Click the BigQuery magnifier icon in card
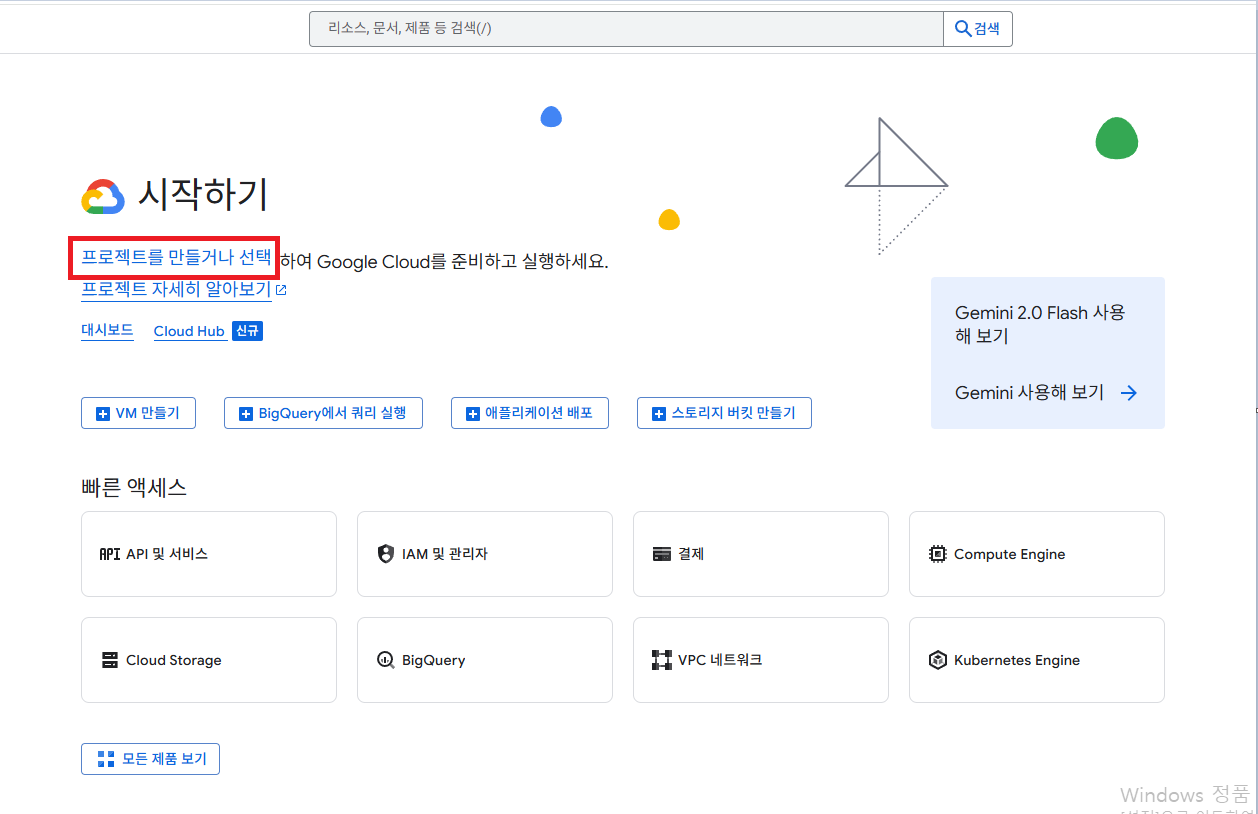The height and width of the screenshot is (814, 1258). (x=386, y=660)
